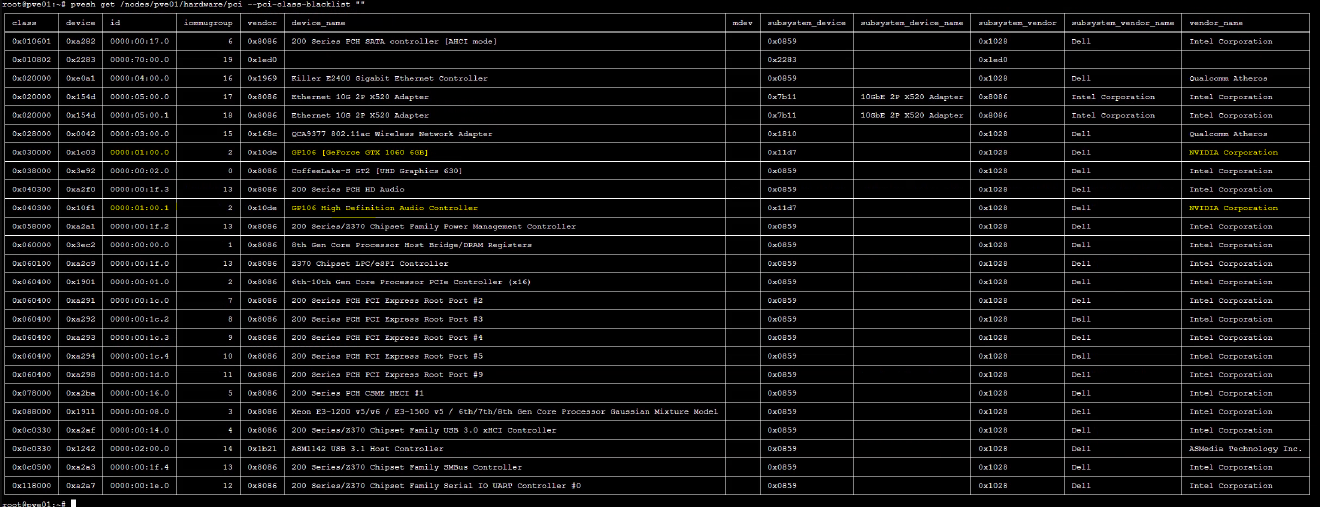Select the ASM1142 USB 3.1 Host Controller entry
1320x507 pixels.
coord(367,449)
